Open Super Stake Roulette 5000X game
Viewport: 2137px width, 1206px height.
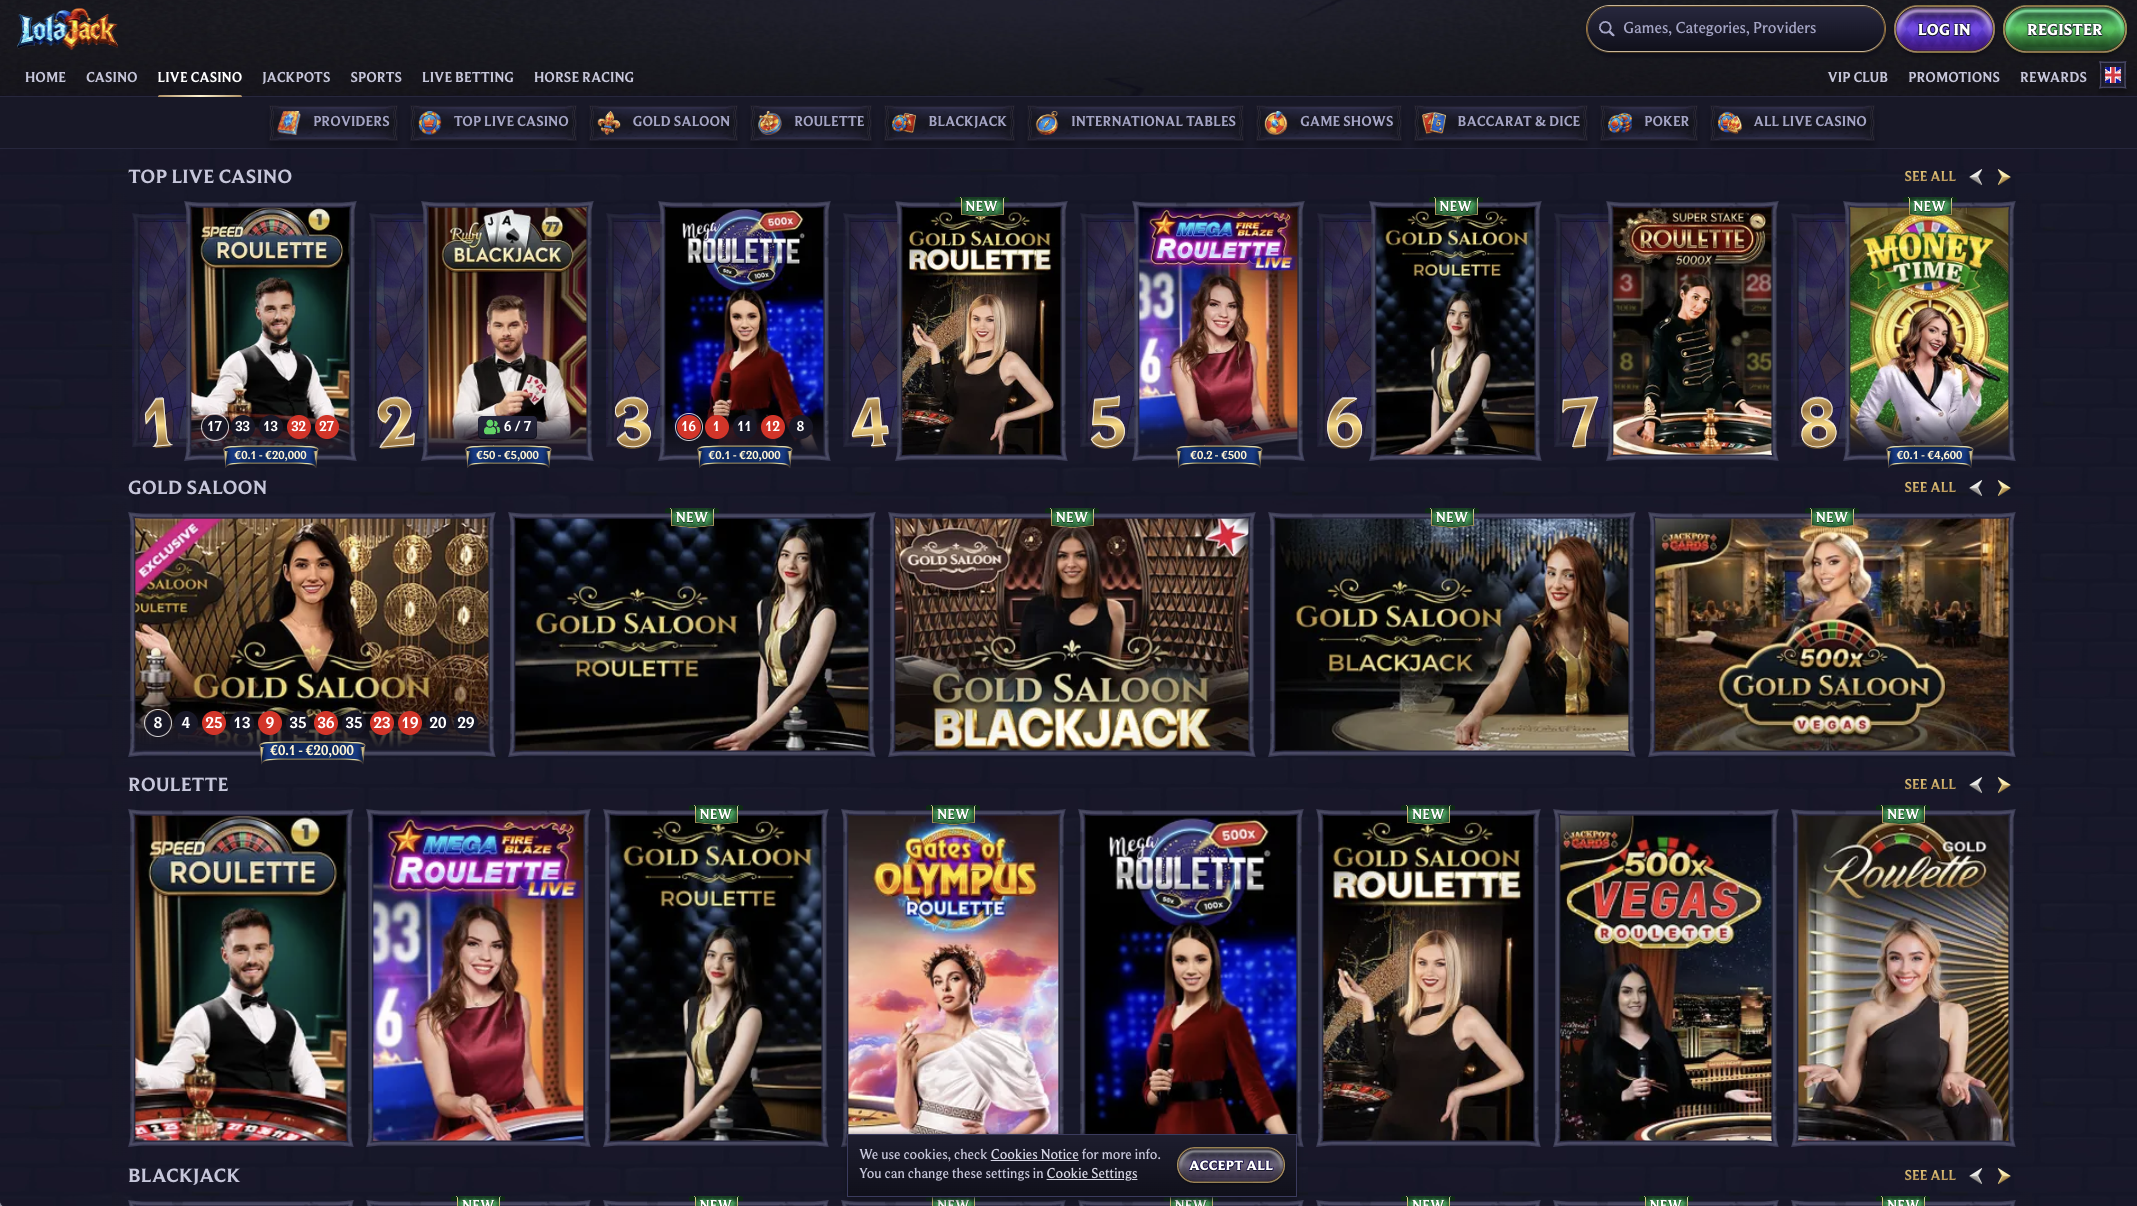pos(1692,330)
